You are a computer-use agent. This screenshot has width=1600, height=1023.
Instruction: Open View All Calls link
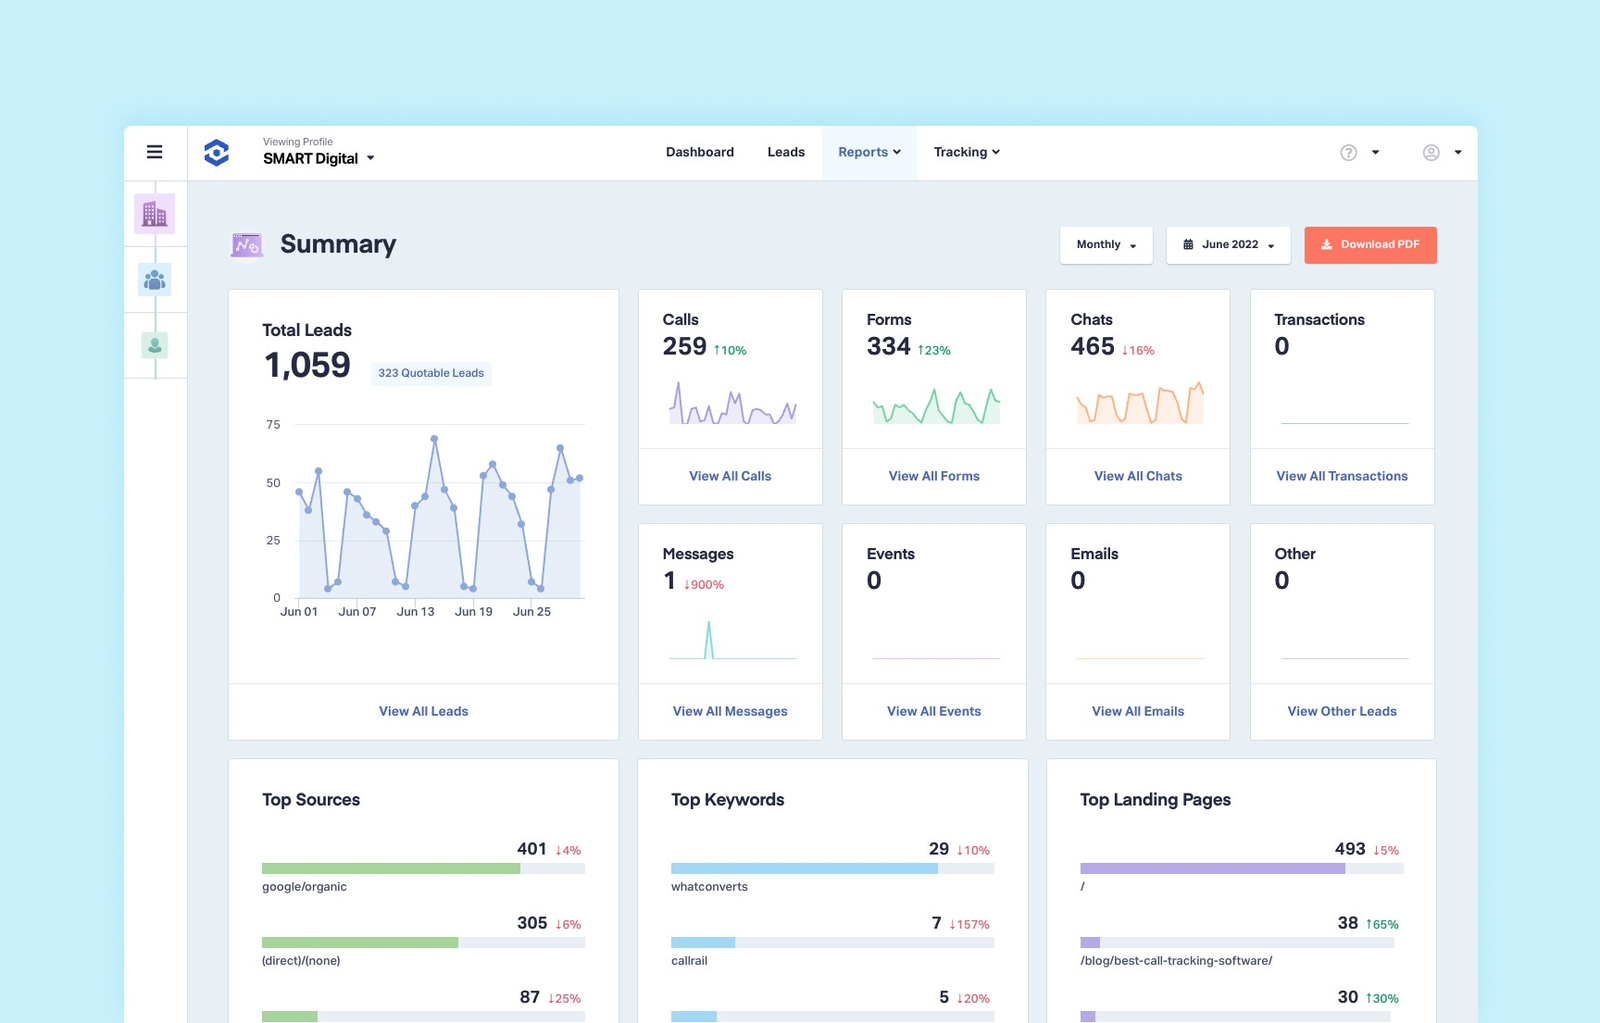(x=730, y=476)
